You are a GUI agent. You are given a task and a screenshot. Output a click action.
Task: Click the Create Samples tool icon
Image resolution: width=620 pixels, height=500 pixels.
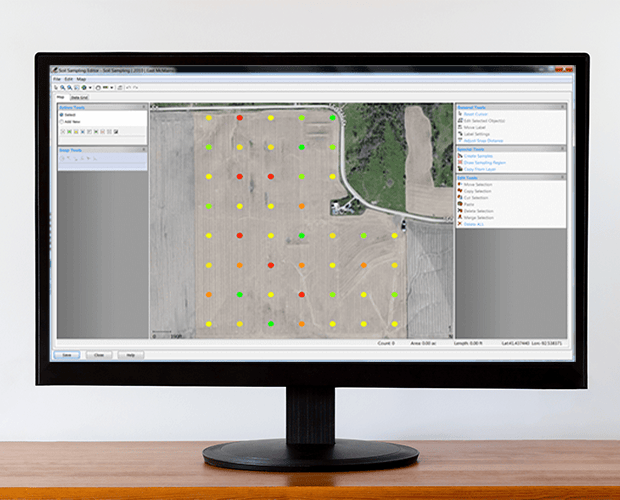460,156
